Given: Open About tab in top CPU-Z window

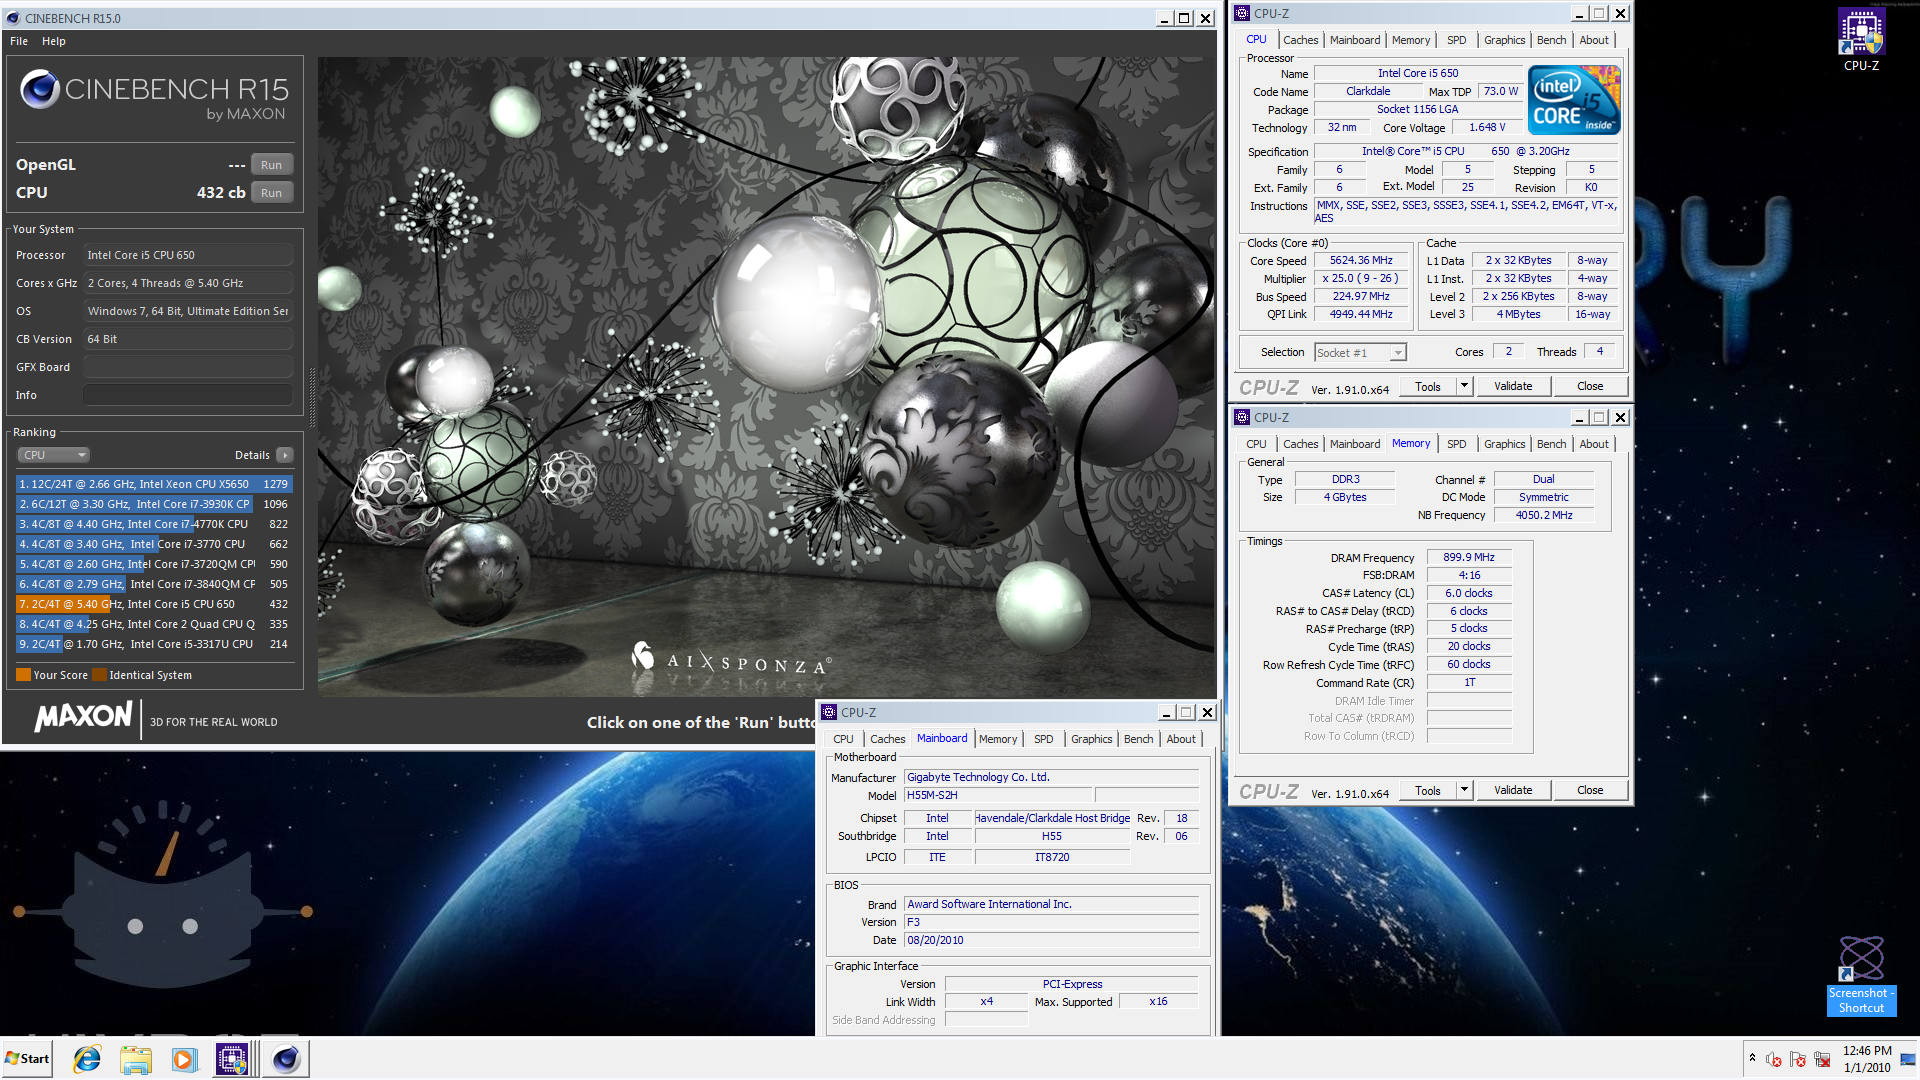Looking at the screenshot, I should tap(1594, 40).
